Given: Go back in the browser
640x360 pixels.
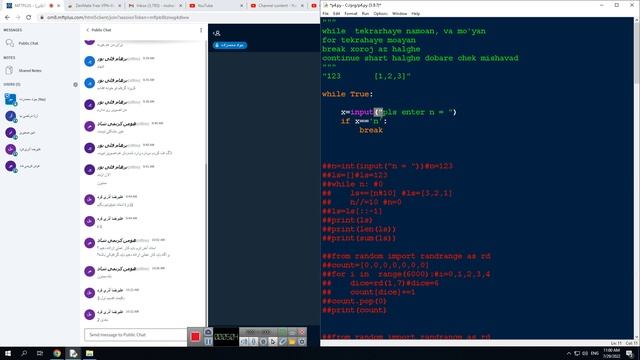Looking at the screenshot, I should pyautogui.click(x=7, y=17).
